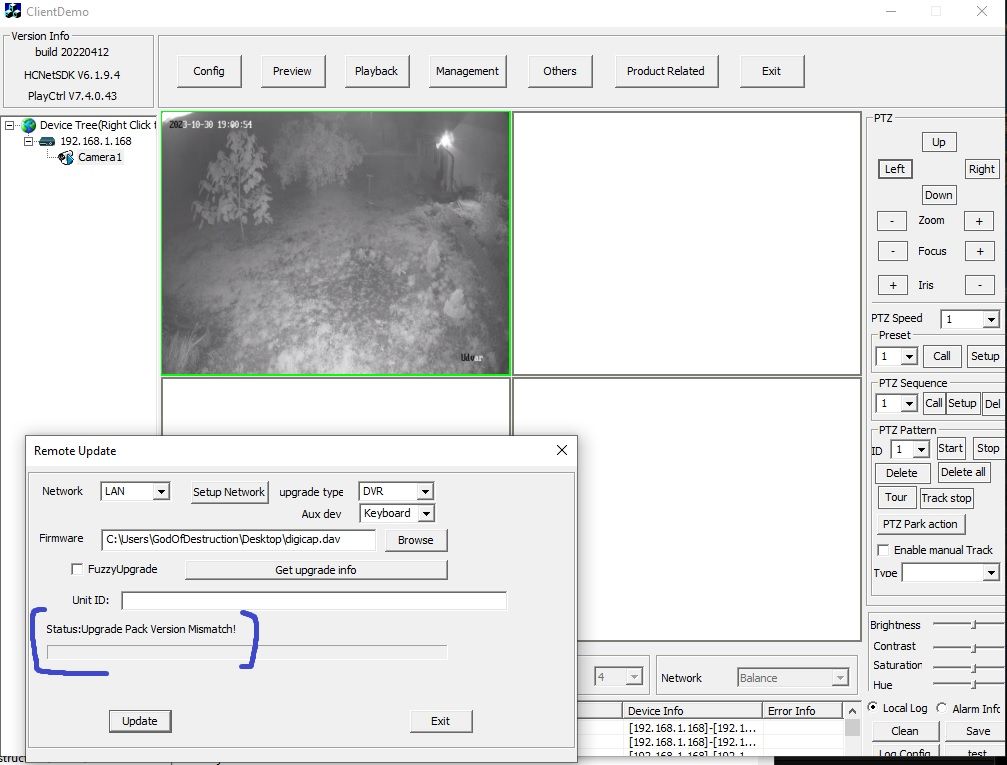Click the PTZ Pattern Stop button
1007x765 pixels.
point(988,448)
